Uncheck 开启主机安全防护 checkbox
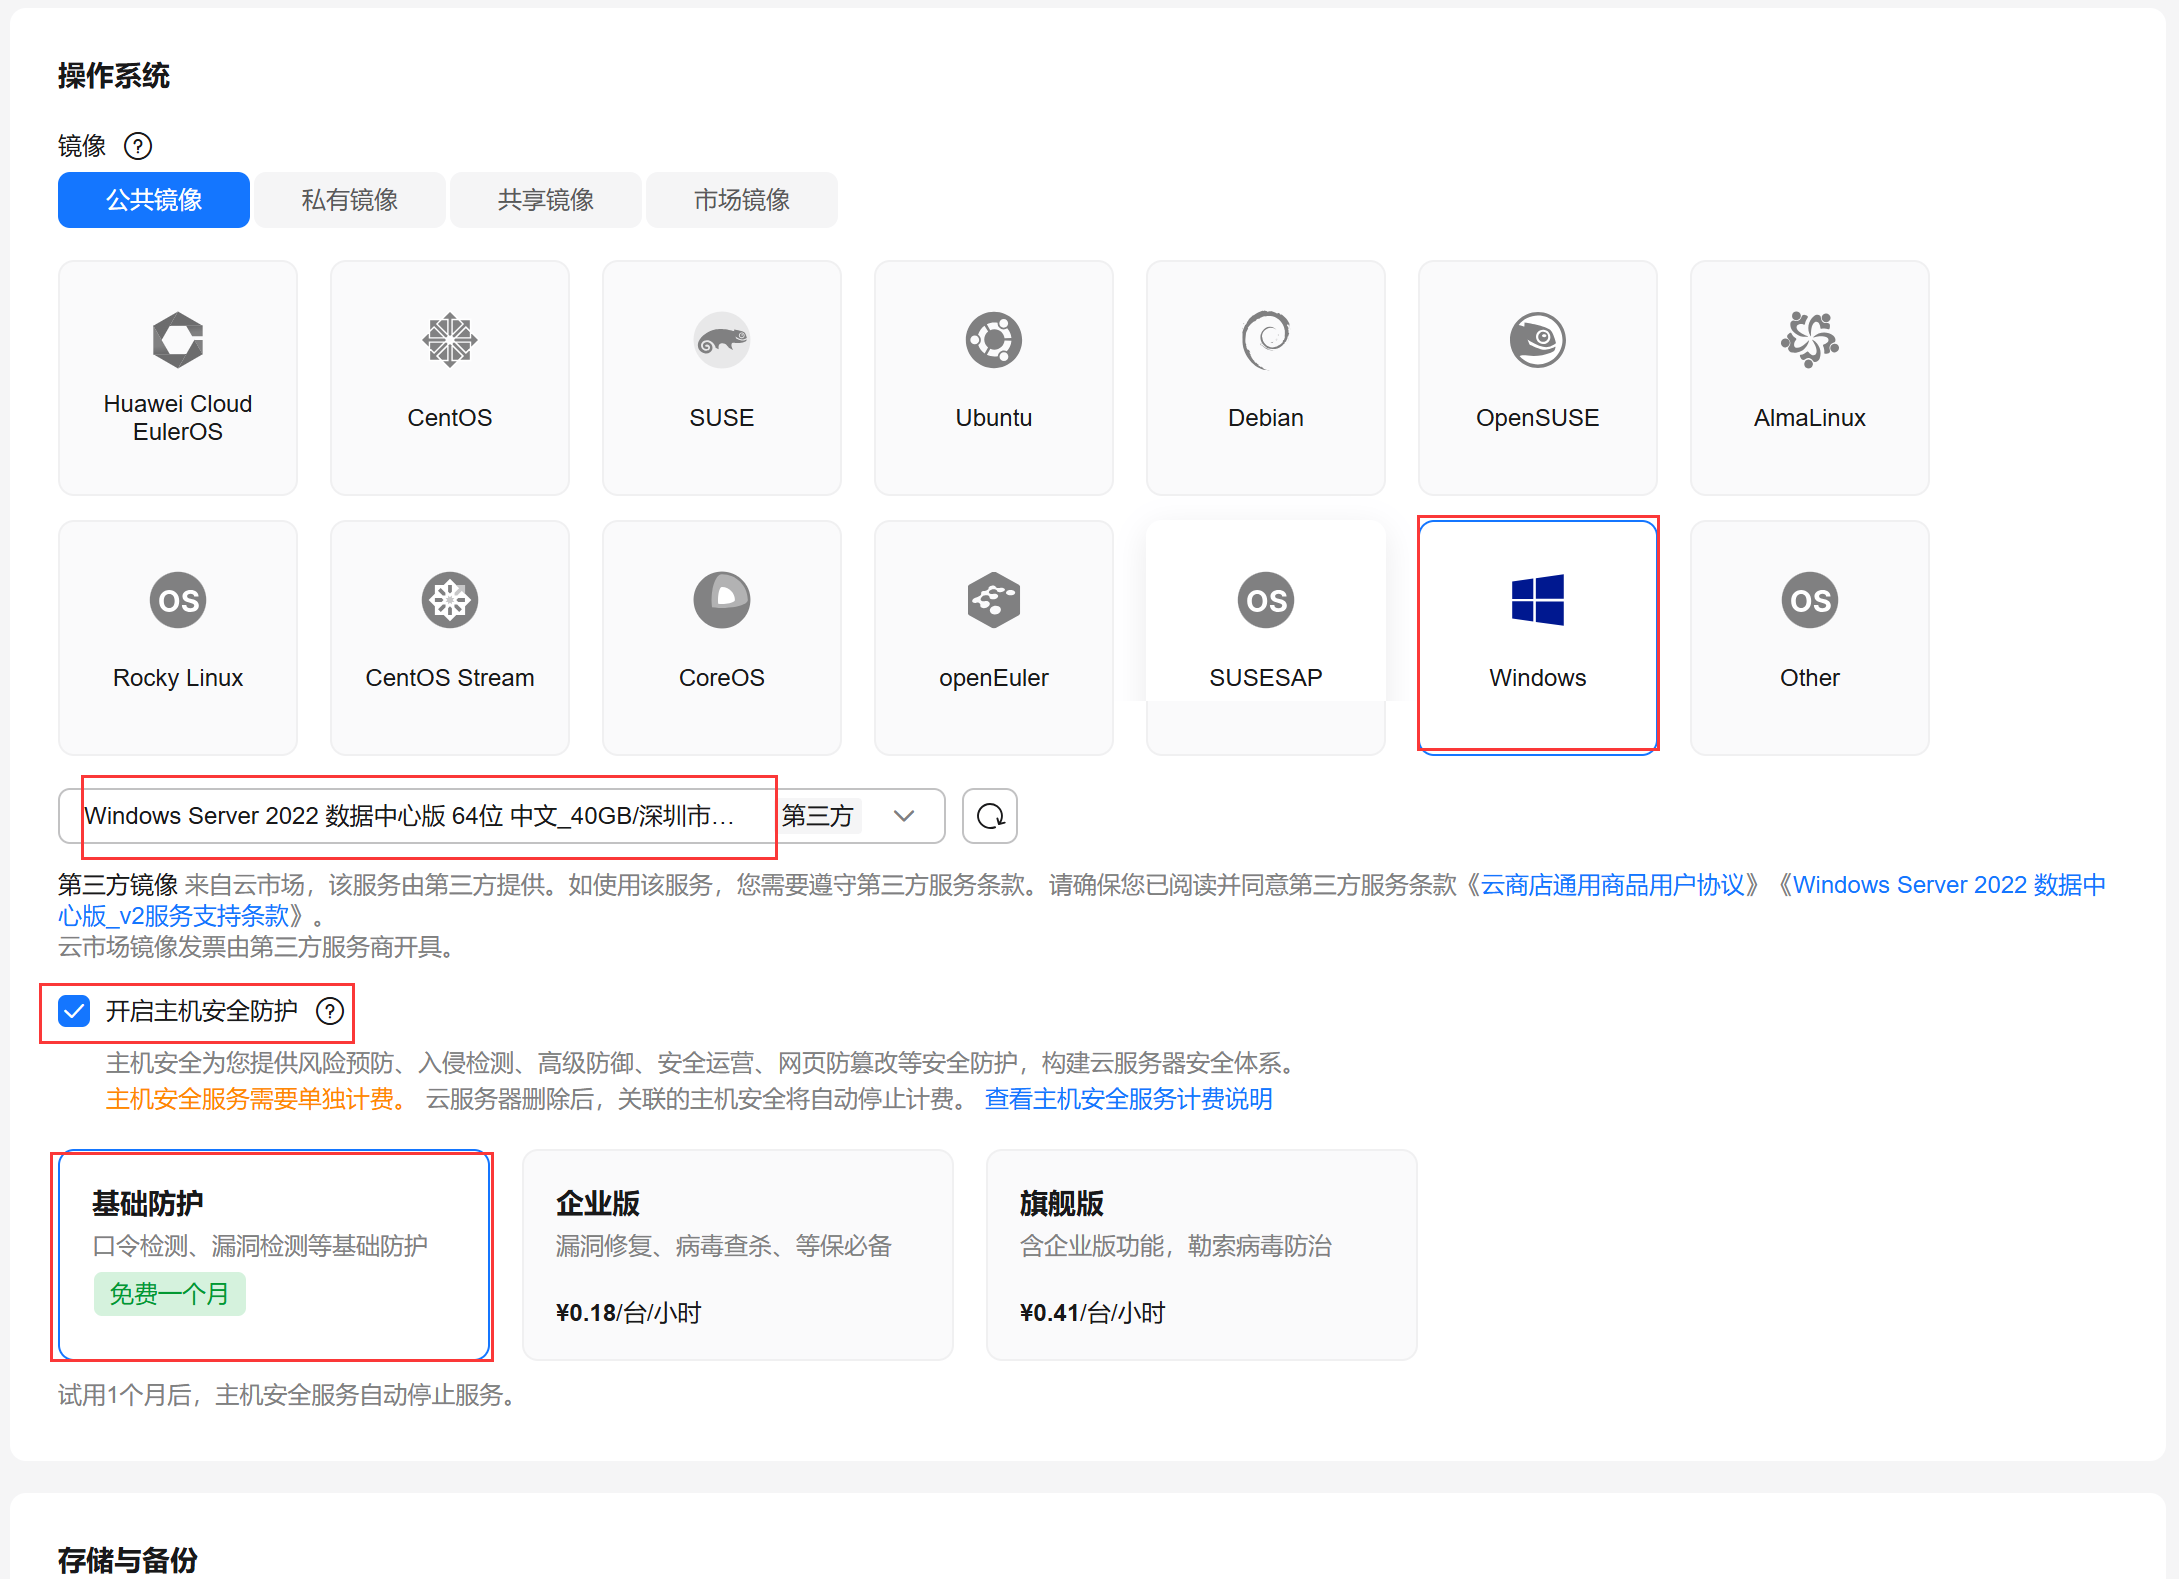Viewport: 2179px width, 1579px height. [x=74, y=1011]
